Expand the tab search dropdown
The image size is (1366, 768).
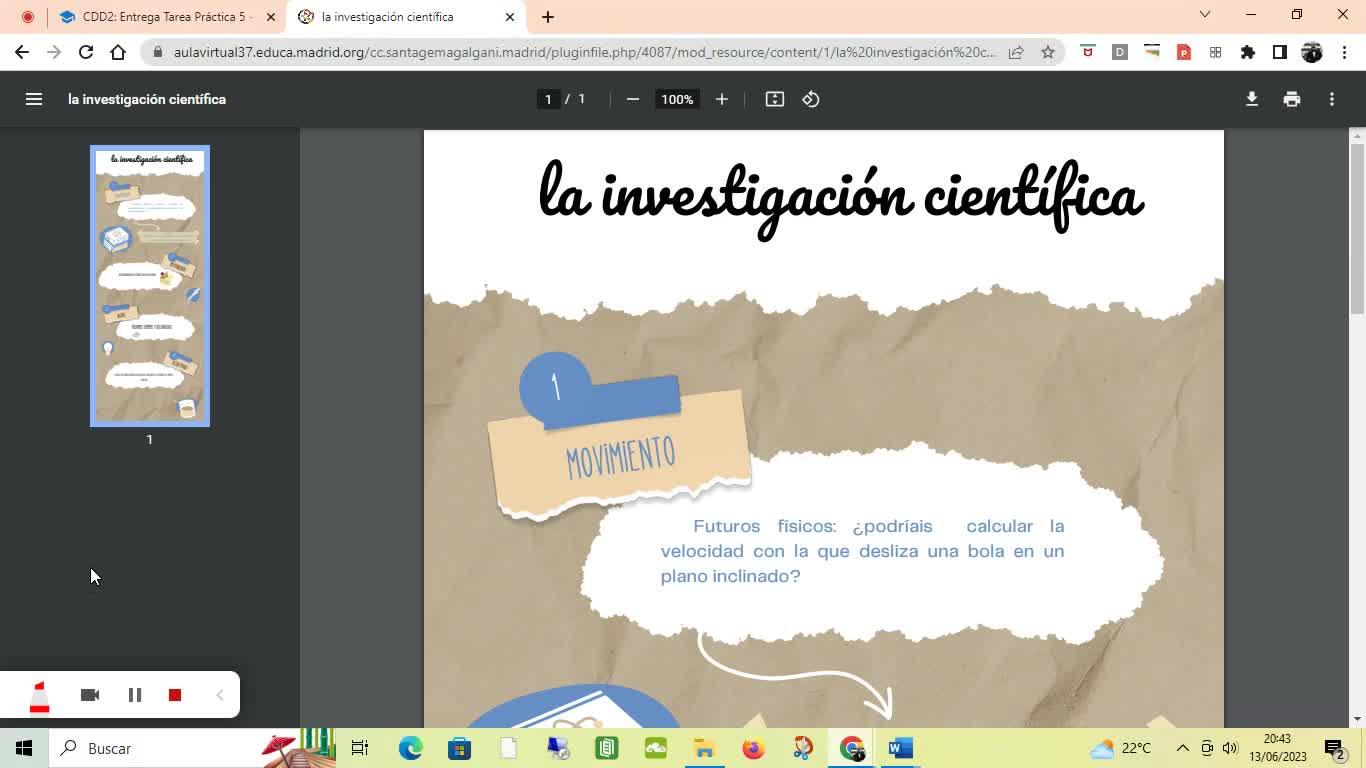pyautogui.click(x=1205, y=15)
